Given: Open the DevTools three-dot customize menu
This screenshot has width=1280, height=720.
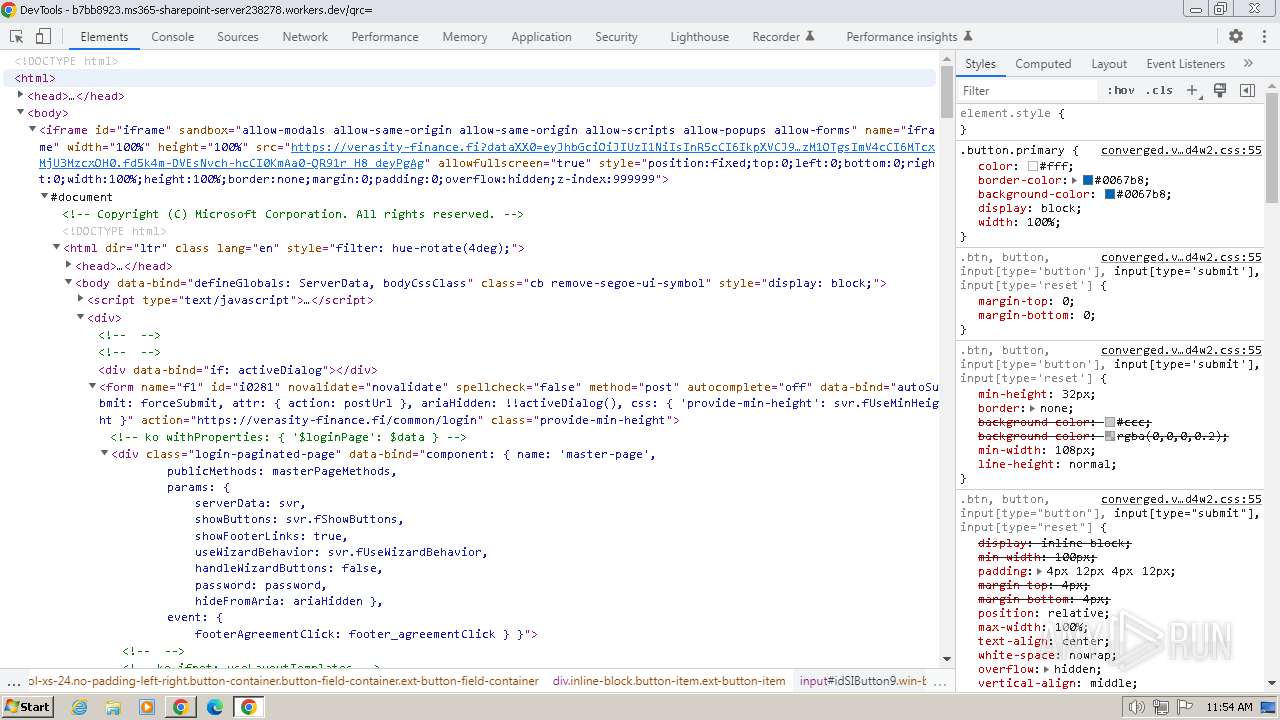Looking at the screenshot, I should pos(1262,36).
